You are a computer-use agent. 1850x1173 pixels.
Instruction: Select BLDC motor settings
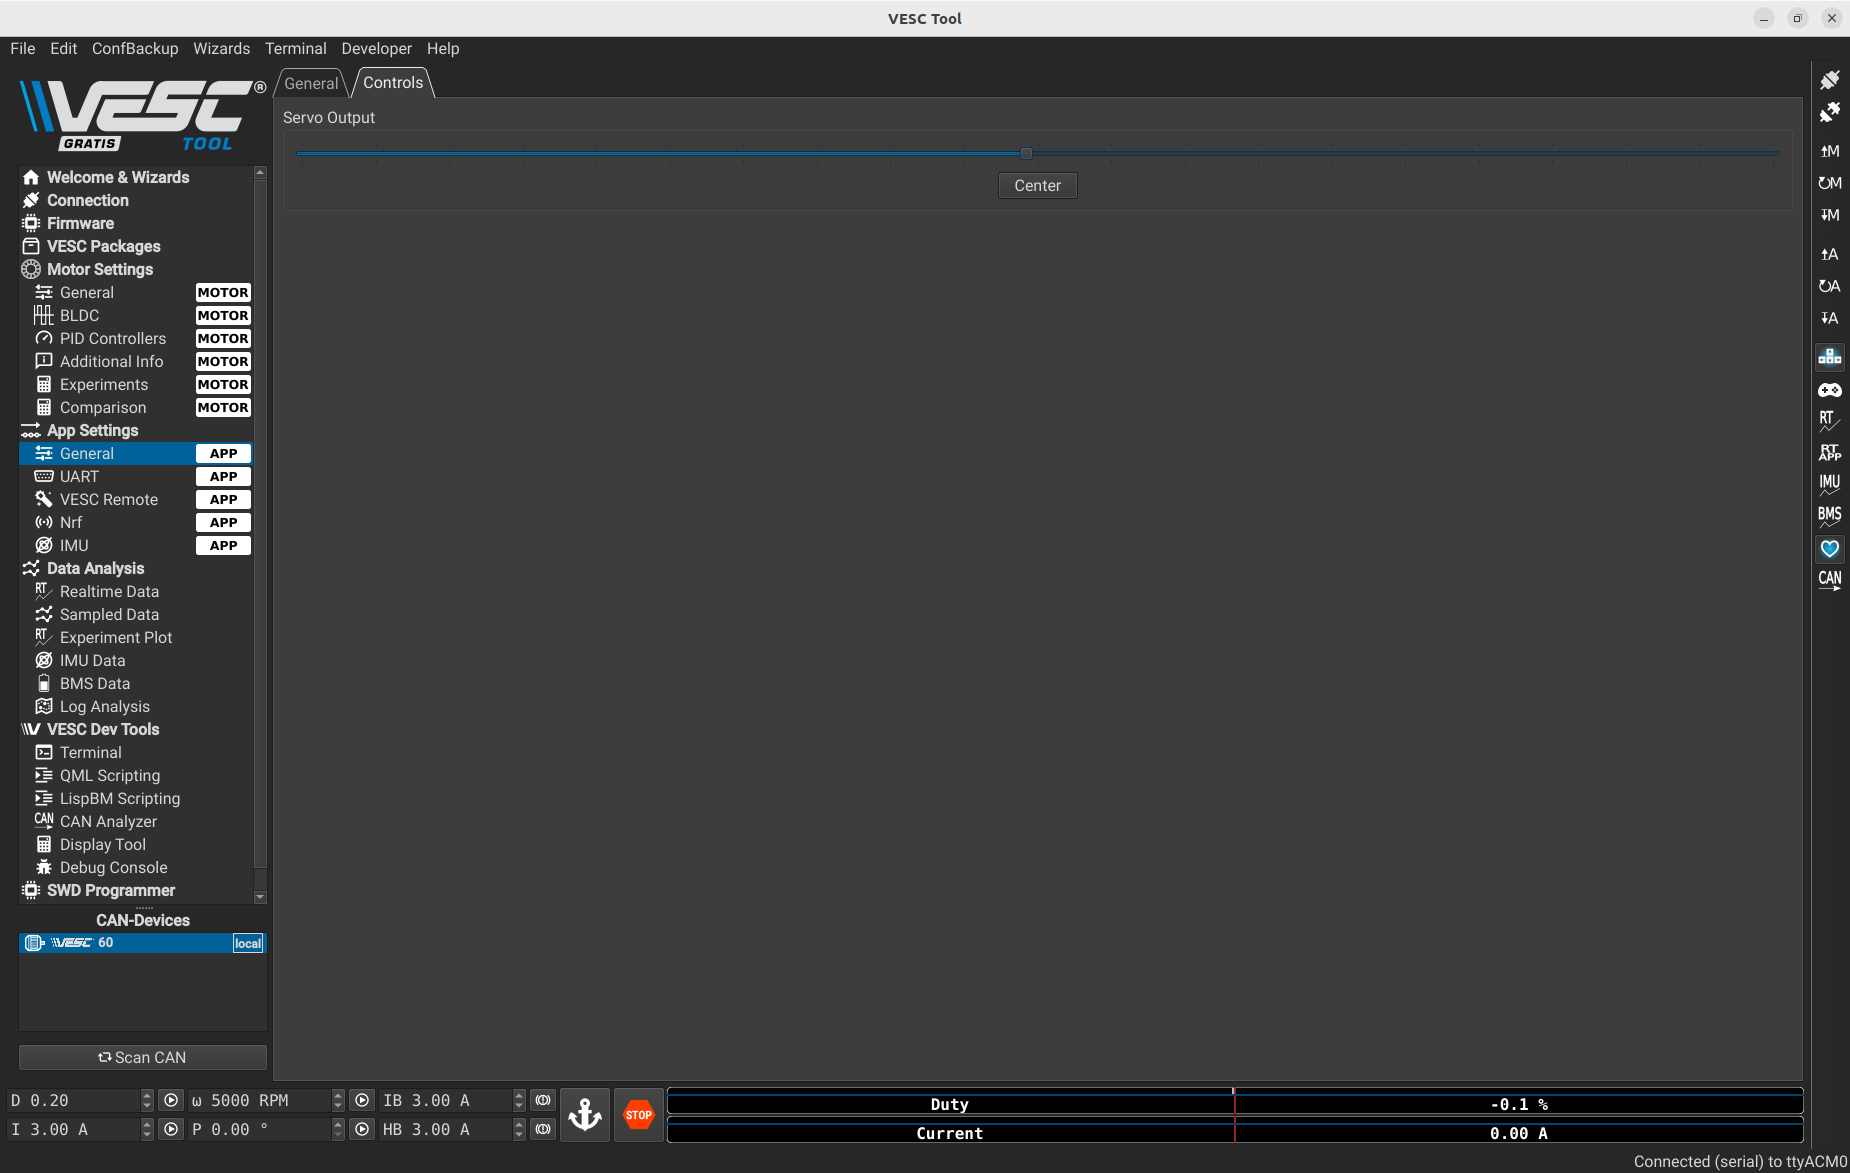[x=136, y=315]
